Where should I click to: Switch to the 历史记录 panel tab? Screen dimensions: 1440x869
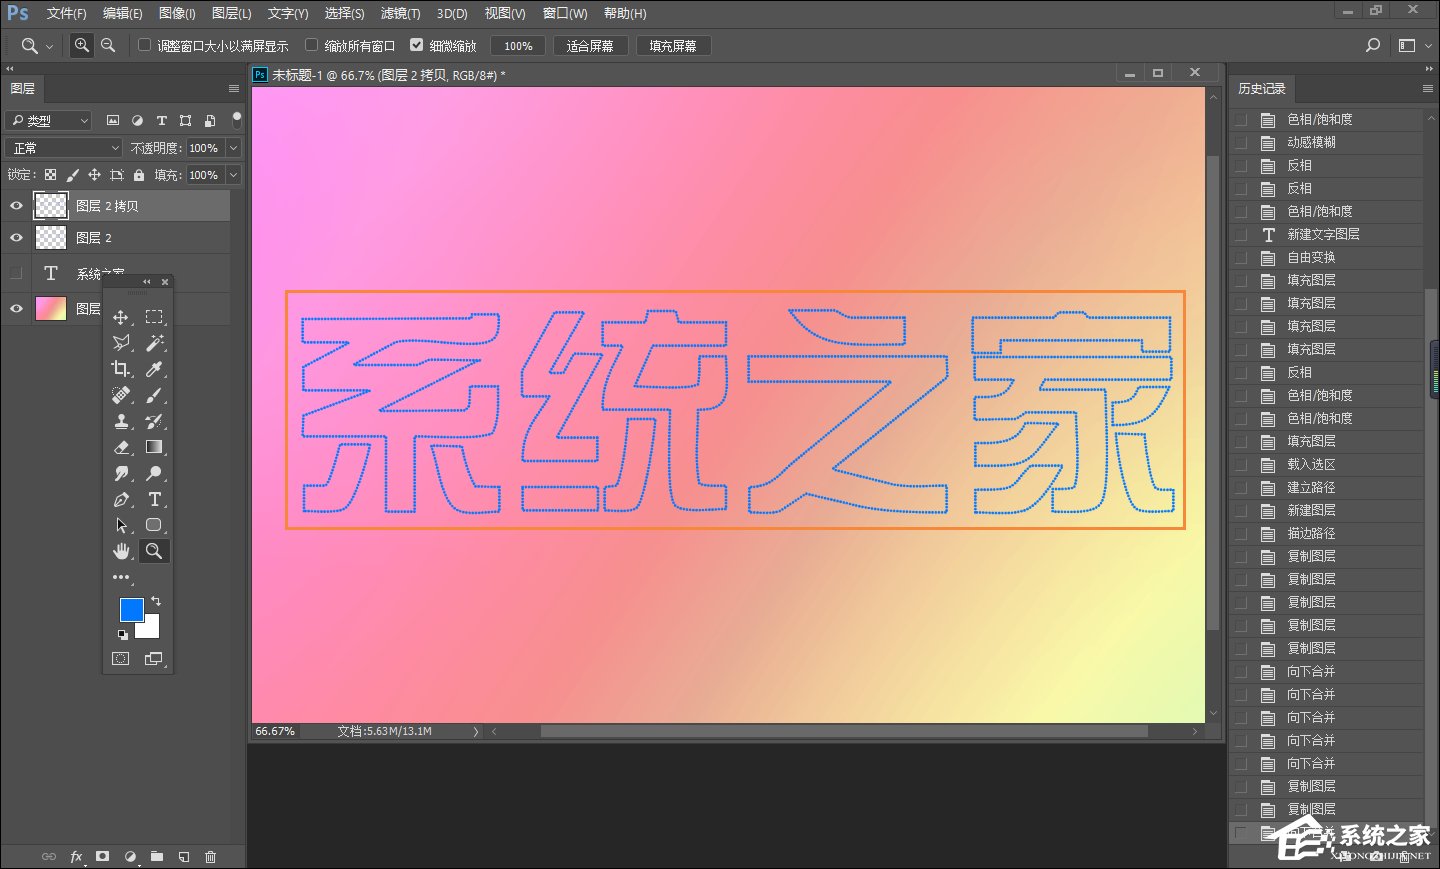[1262, 88]
